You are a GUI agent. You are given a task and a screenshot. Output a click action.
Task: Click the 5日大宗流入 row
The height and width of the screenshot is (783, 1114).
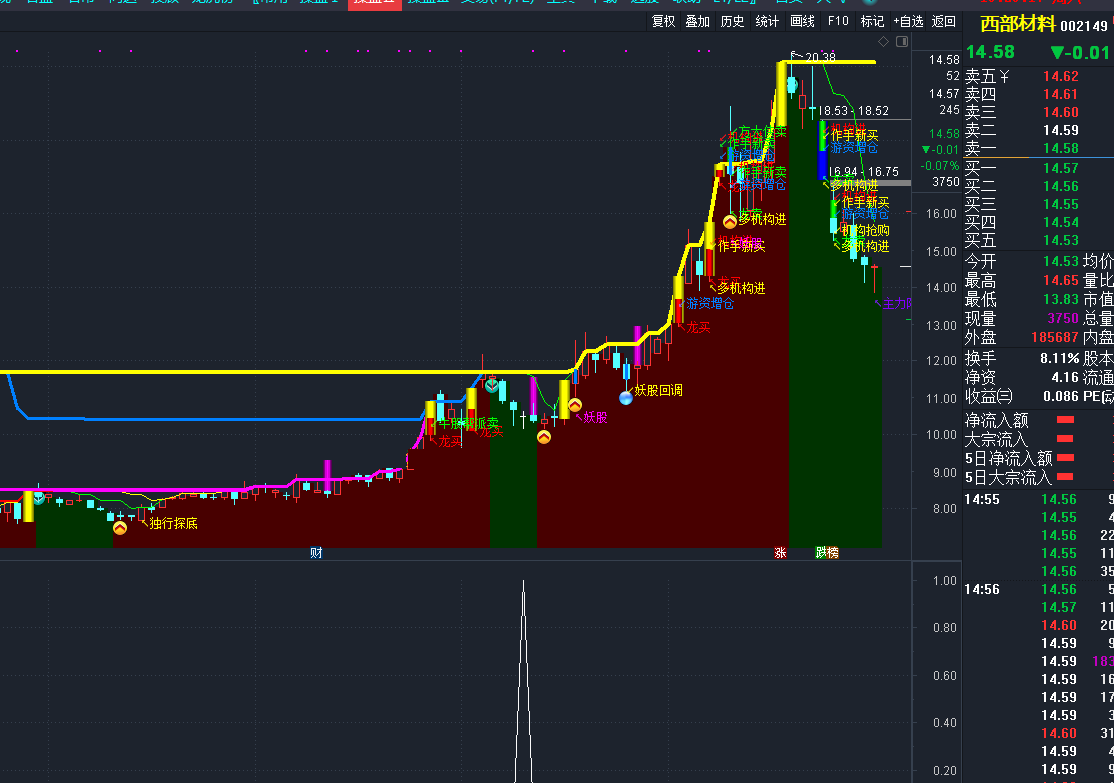1038,477
